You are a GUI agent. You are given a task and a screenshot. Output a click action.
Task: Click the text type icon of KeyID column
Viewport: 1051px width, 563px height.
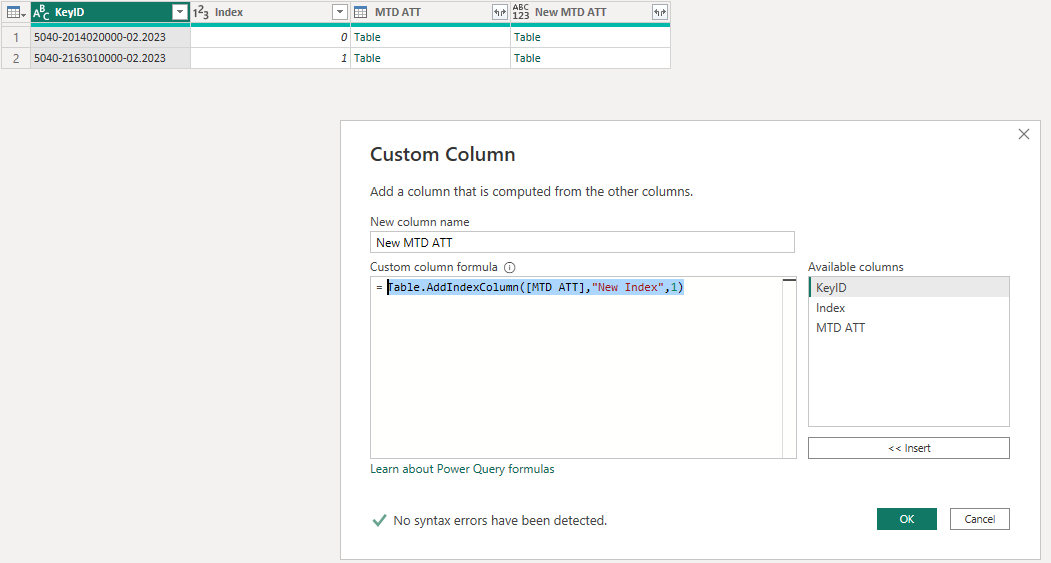click(41, 12)
